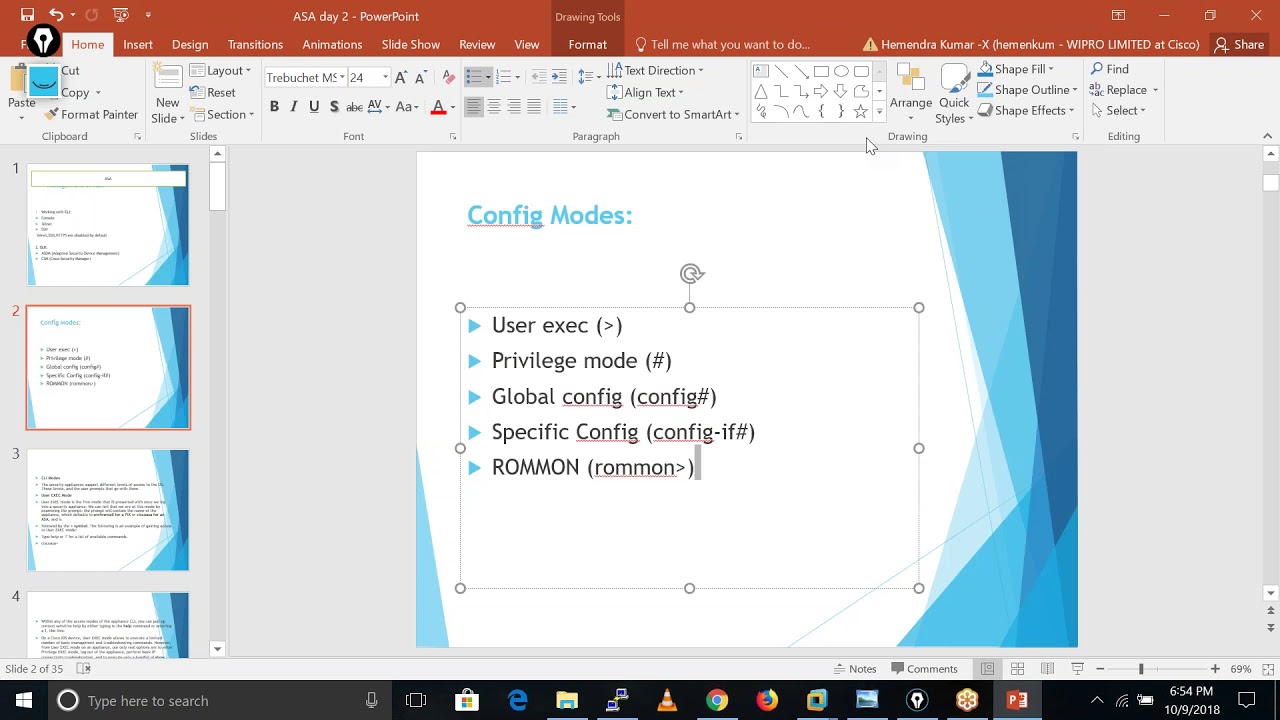Expand Shape Effects dropdown
Screen dimensions: 1280x720
pos(1025,110)
